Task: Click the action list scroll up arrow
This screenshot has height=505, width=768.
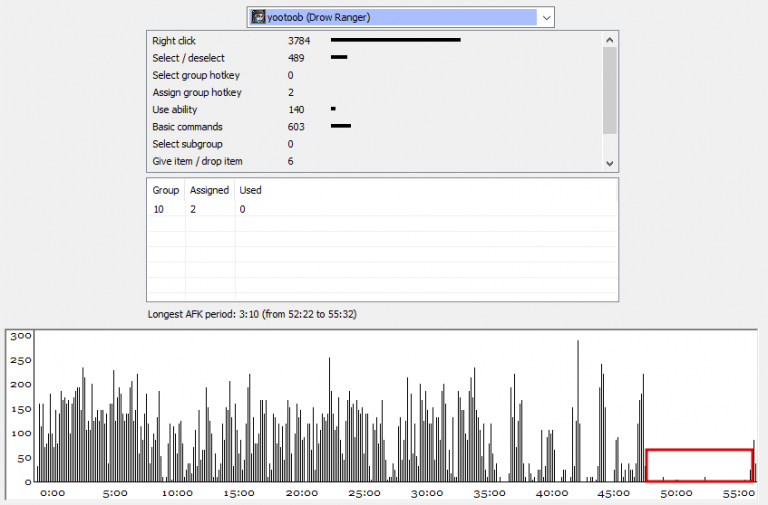Action: [x=609, y=40]
